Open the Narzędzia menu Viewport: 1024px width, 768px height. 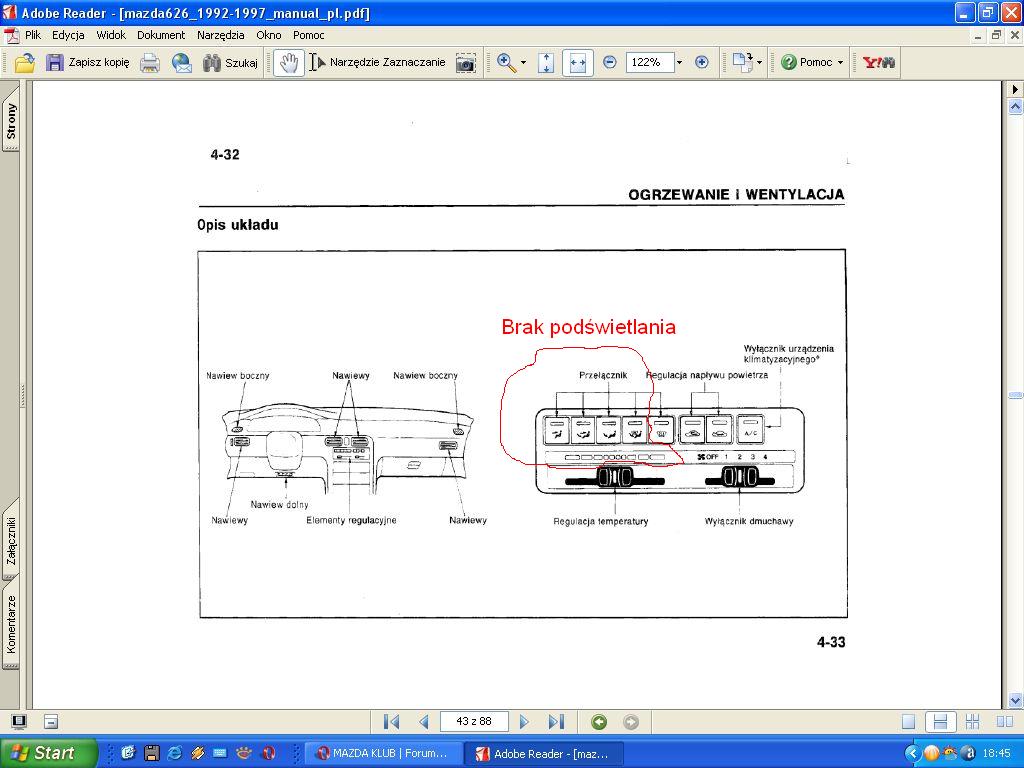pos(220,35)
